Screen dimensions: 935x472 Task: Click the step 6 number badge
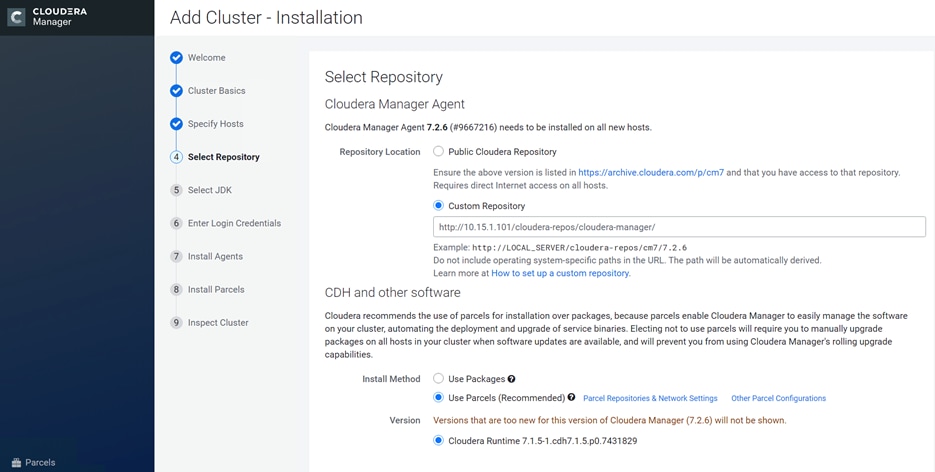click(x=176, y=223)
